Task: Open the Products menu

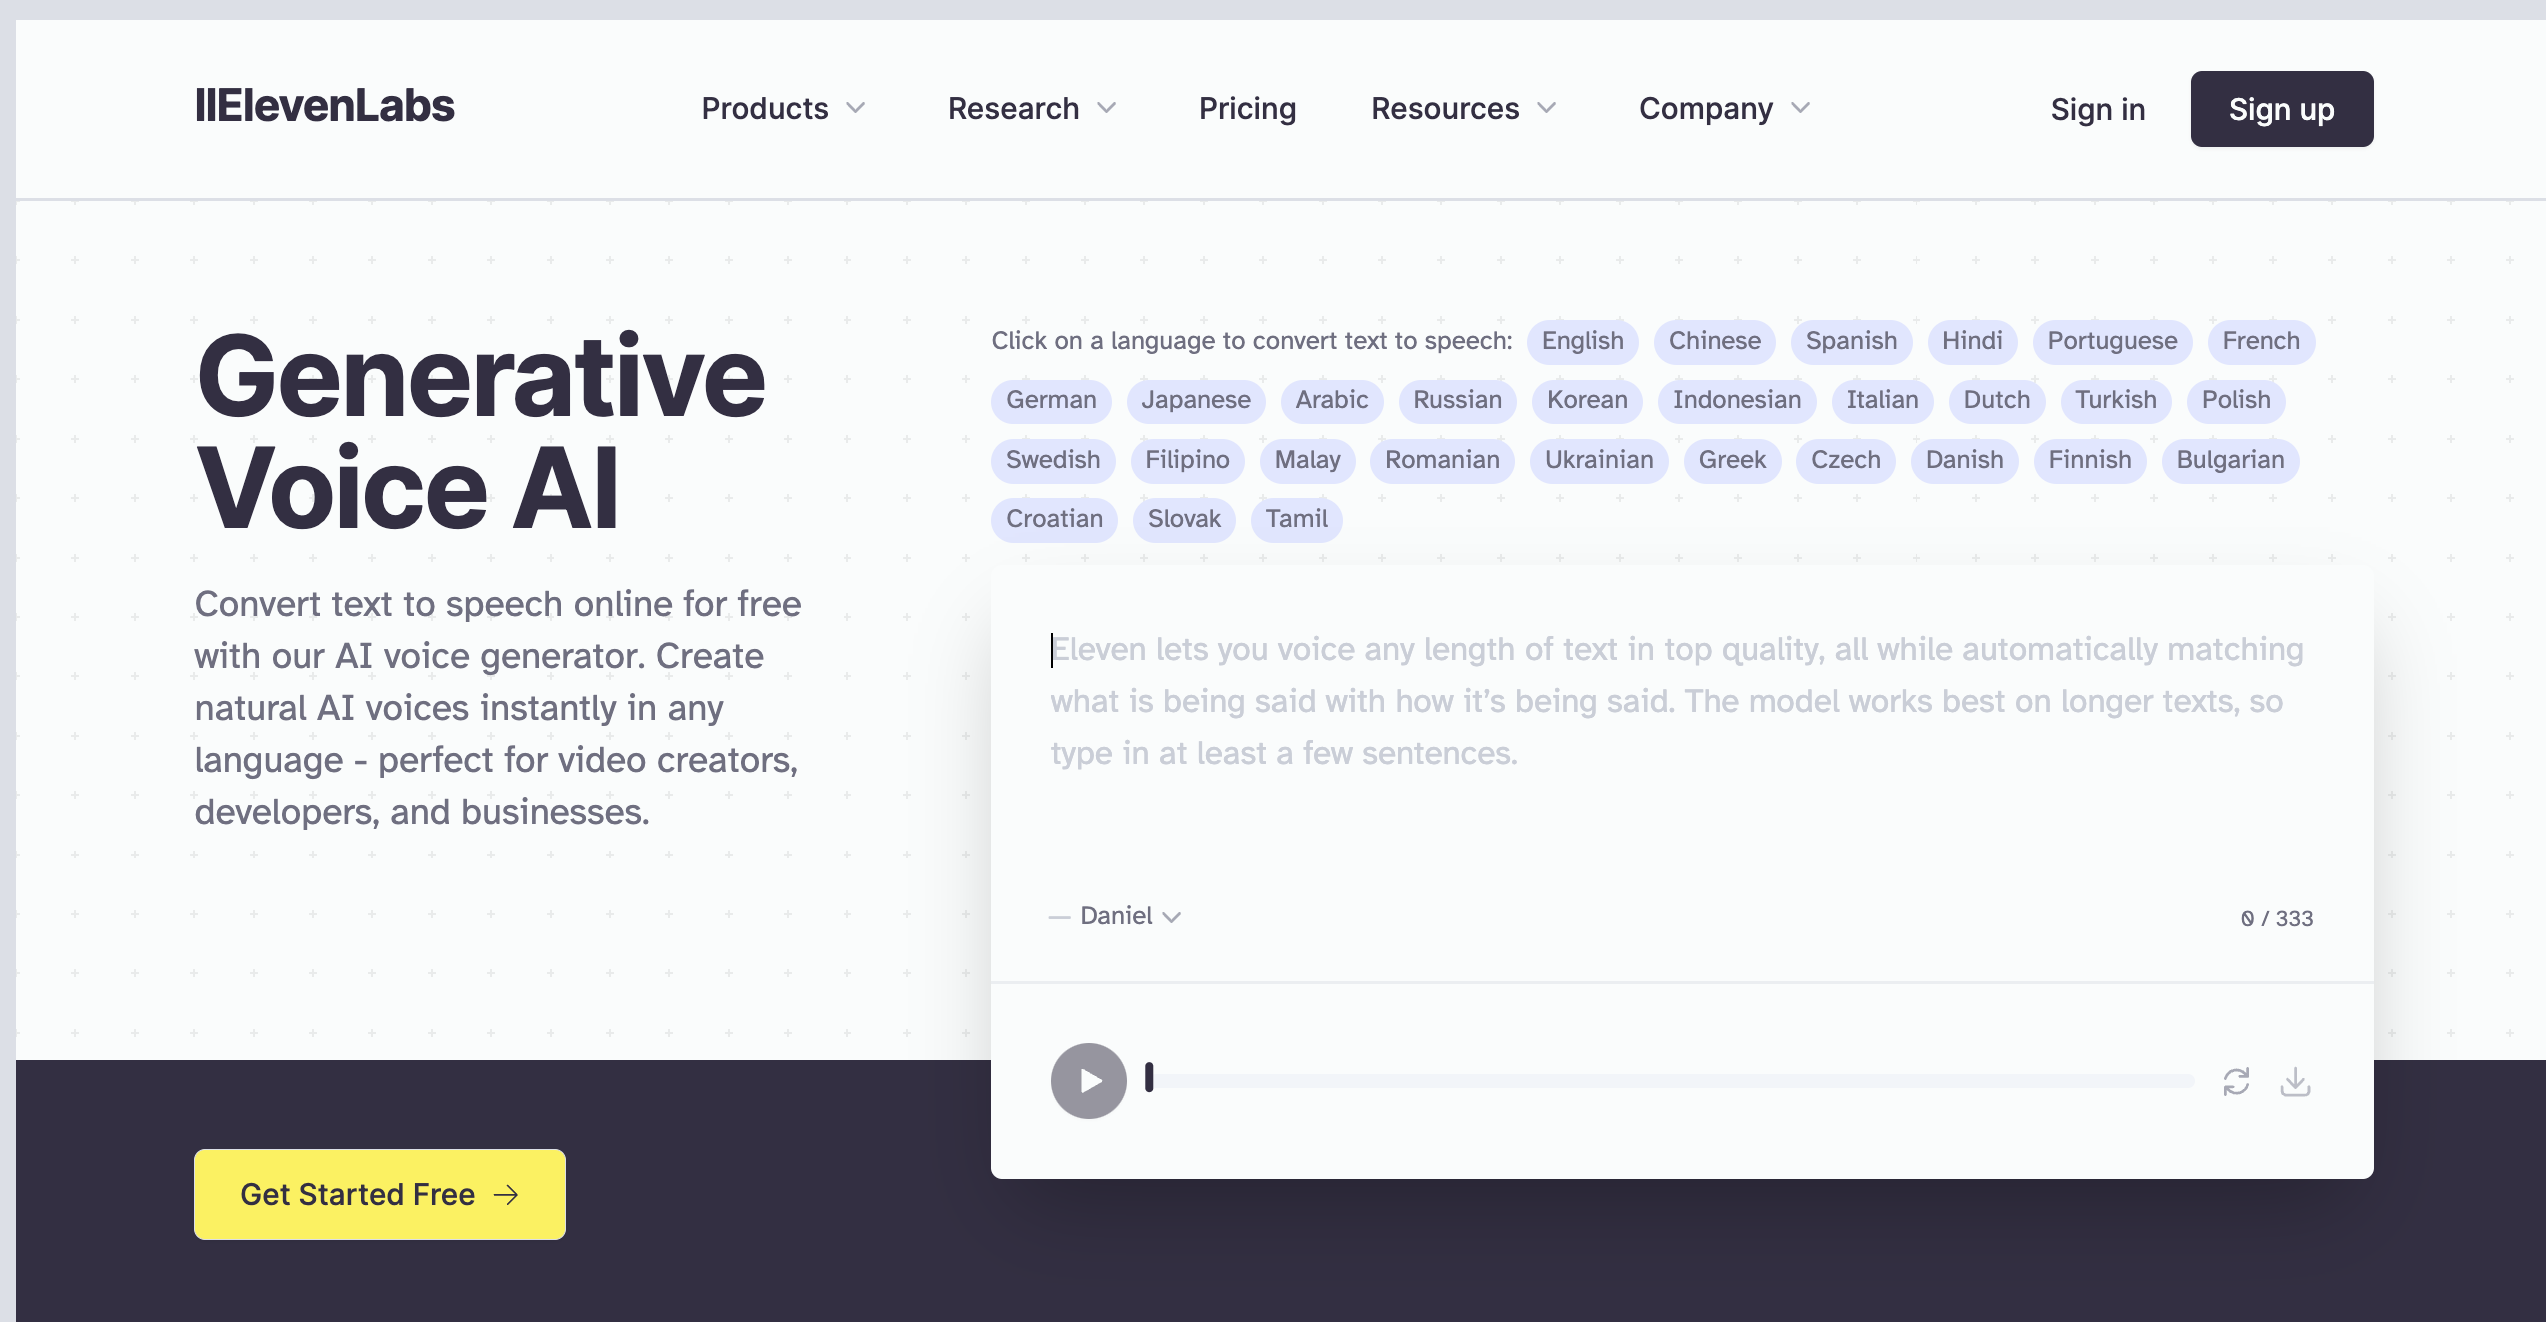Action: 783,108
